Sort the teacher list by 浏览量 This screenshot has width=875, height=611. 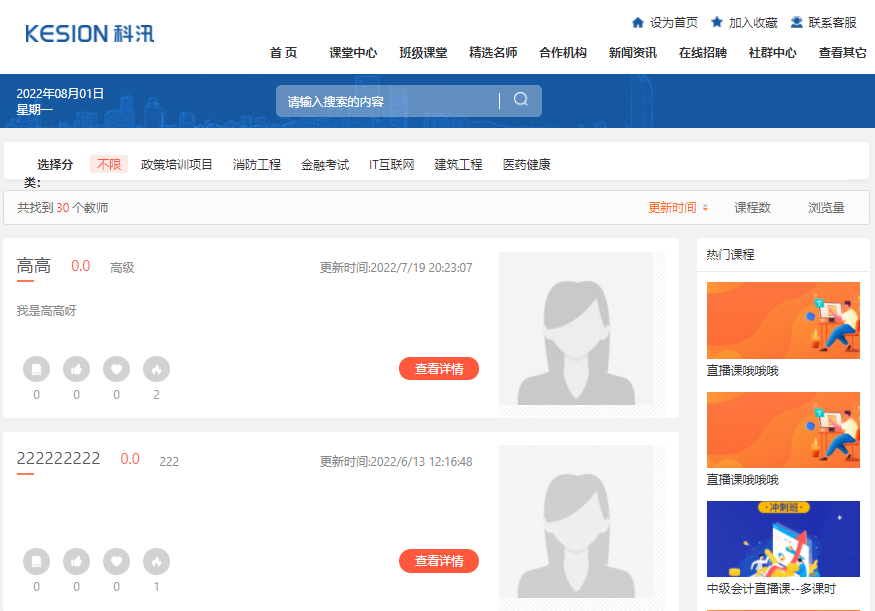pyautogui.click(x=826, y=208)
